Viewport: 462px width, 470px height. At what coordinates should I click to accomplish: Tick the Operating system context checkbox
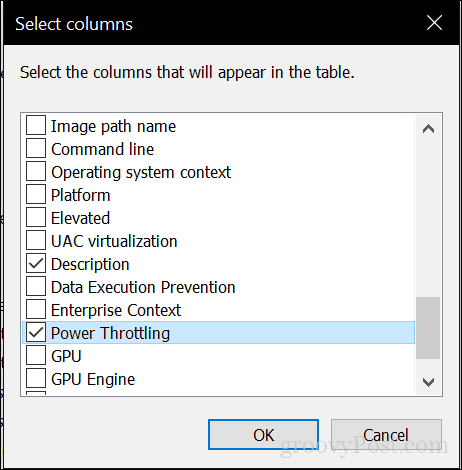36,171
